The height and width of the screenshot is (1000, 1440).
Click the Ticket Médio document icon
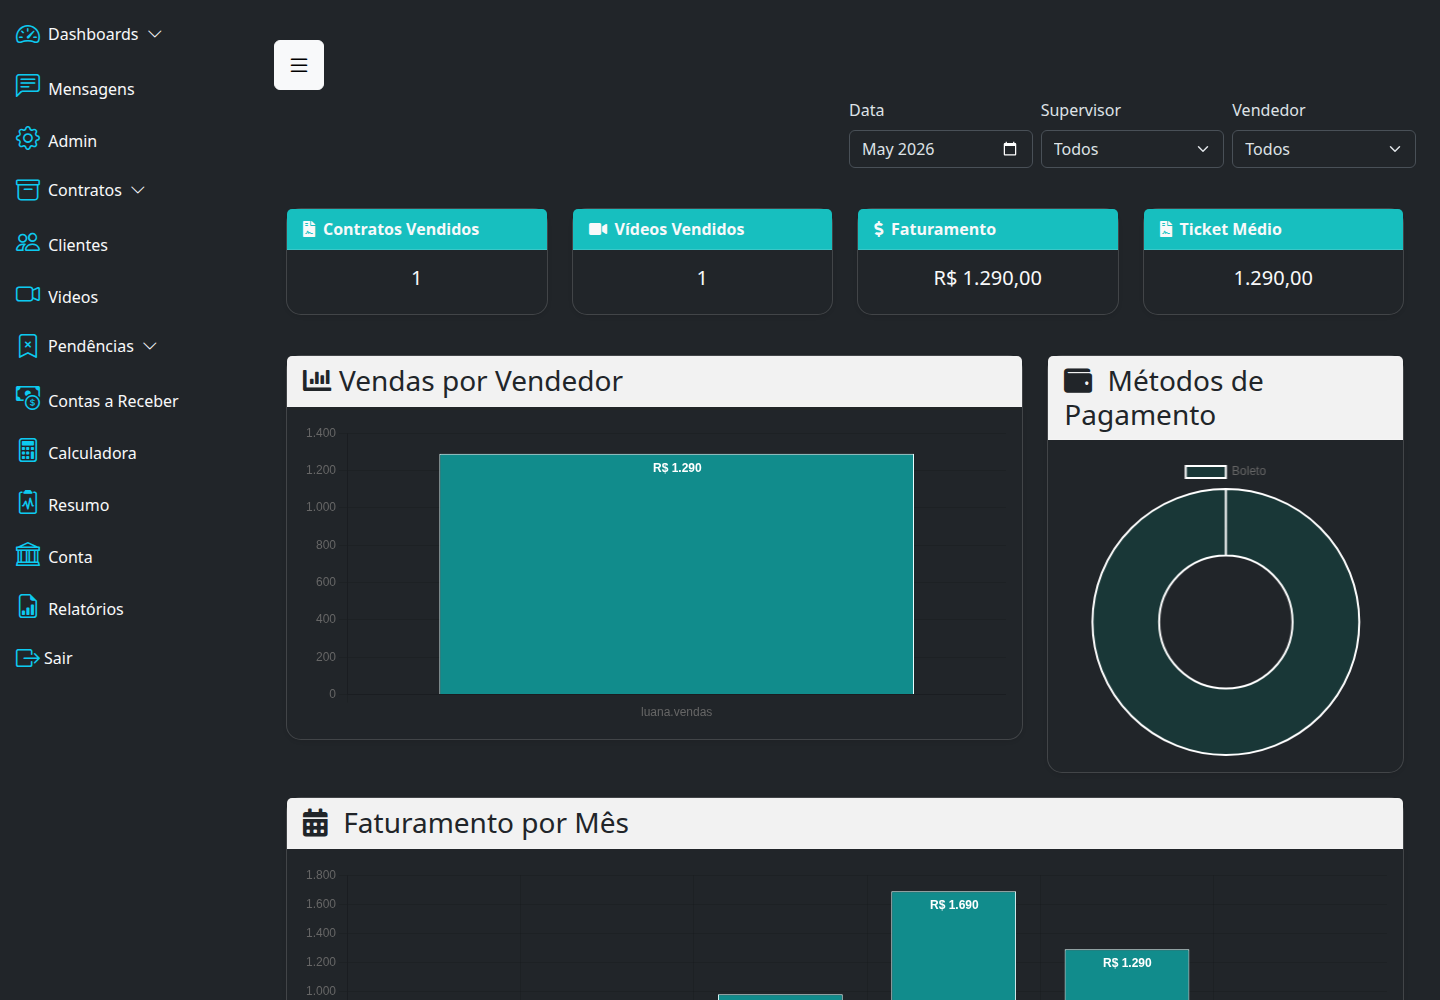[x=1166, y=229]
